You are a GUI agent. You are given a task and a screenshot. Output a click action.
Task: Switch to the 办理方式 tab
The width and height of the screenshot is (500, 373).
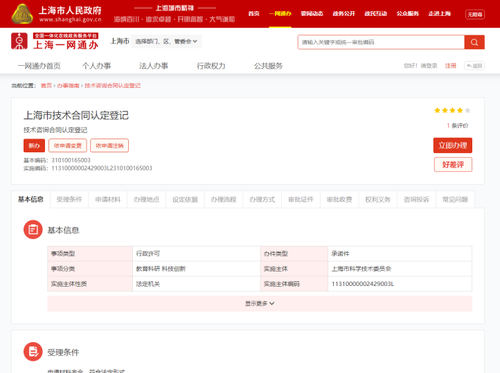click(262, 199)
